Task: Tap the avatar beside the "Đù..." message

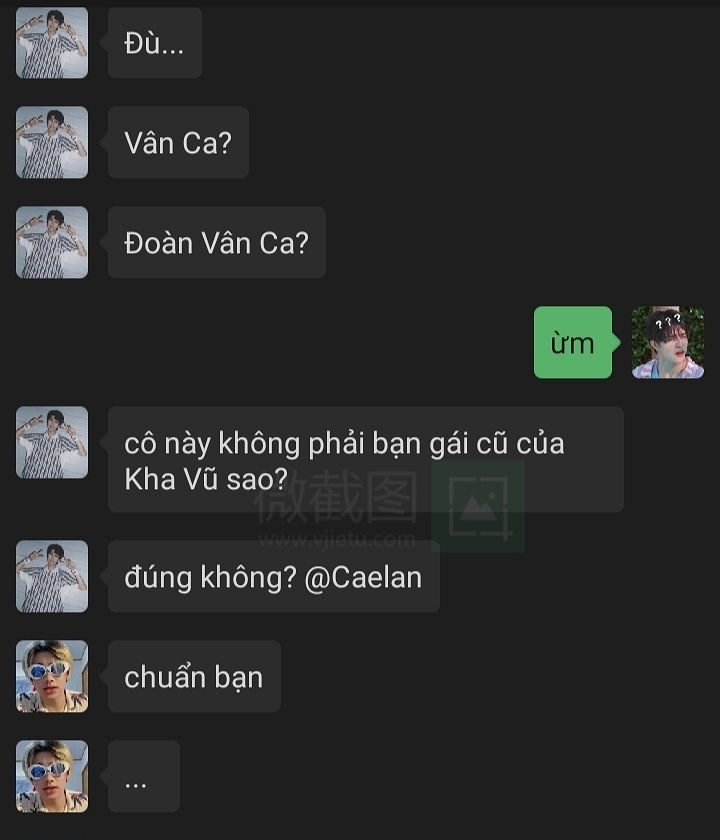Action: click(x=52, y=43)
